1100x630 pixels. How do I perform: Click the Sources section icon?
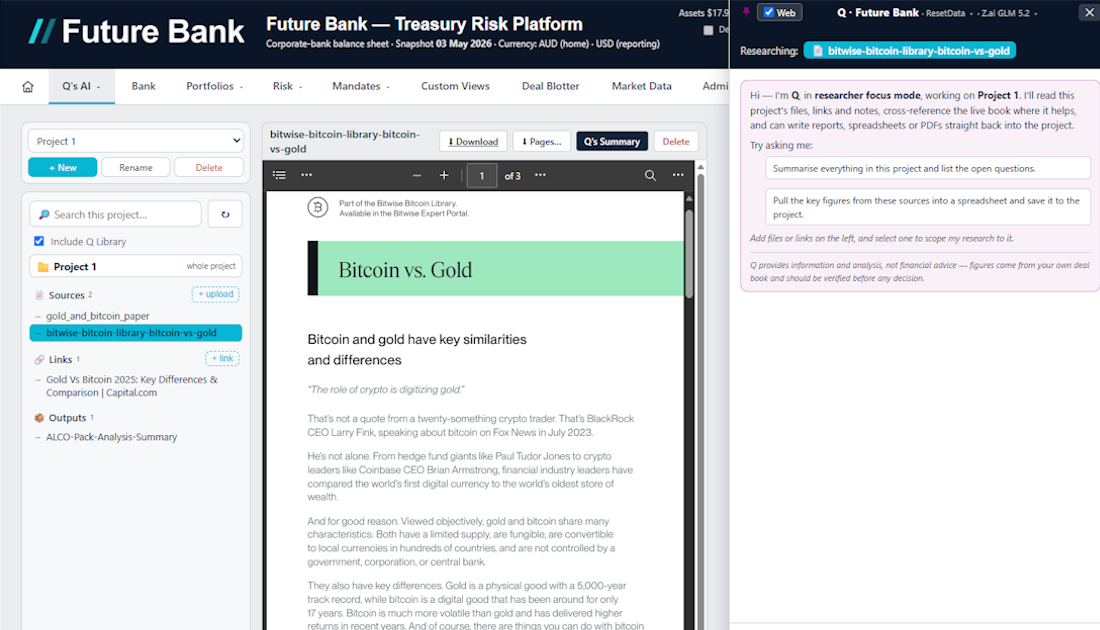coord(39,295)
